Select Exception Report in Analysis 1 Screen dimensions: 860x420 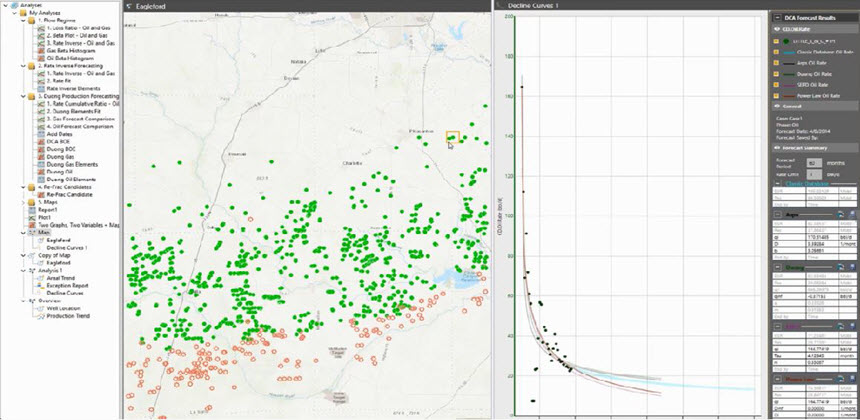[67, 285]
